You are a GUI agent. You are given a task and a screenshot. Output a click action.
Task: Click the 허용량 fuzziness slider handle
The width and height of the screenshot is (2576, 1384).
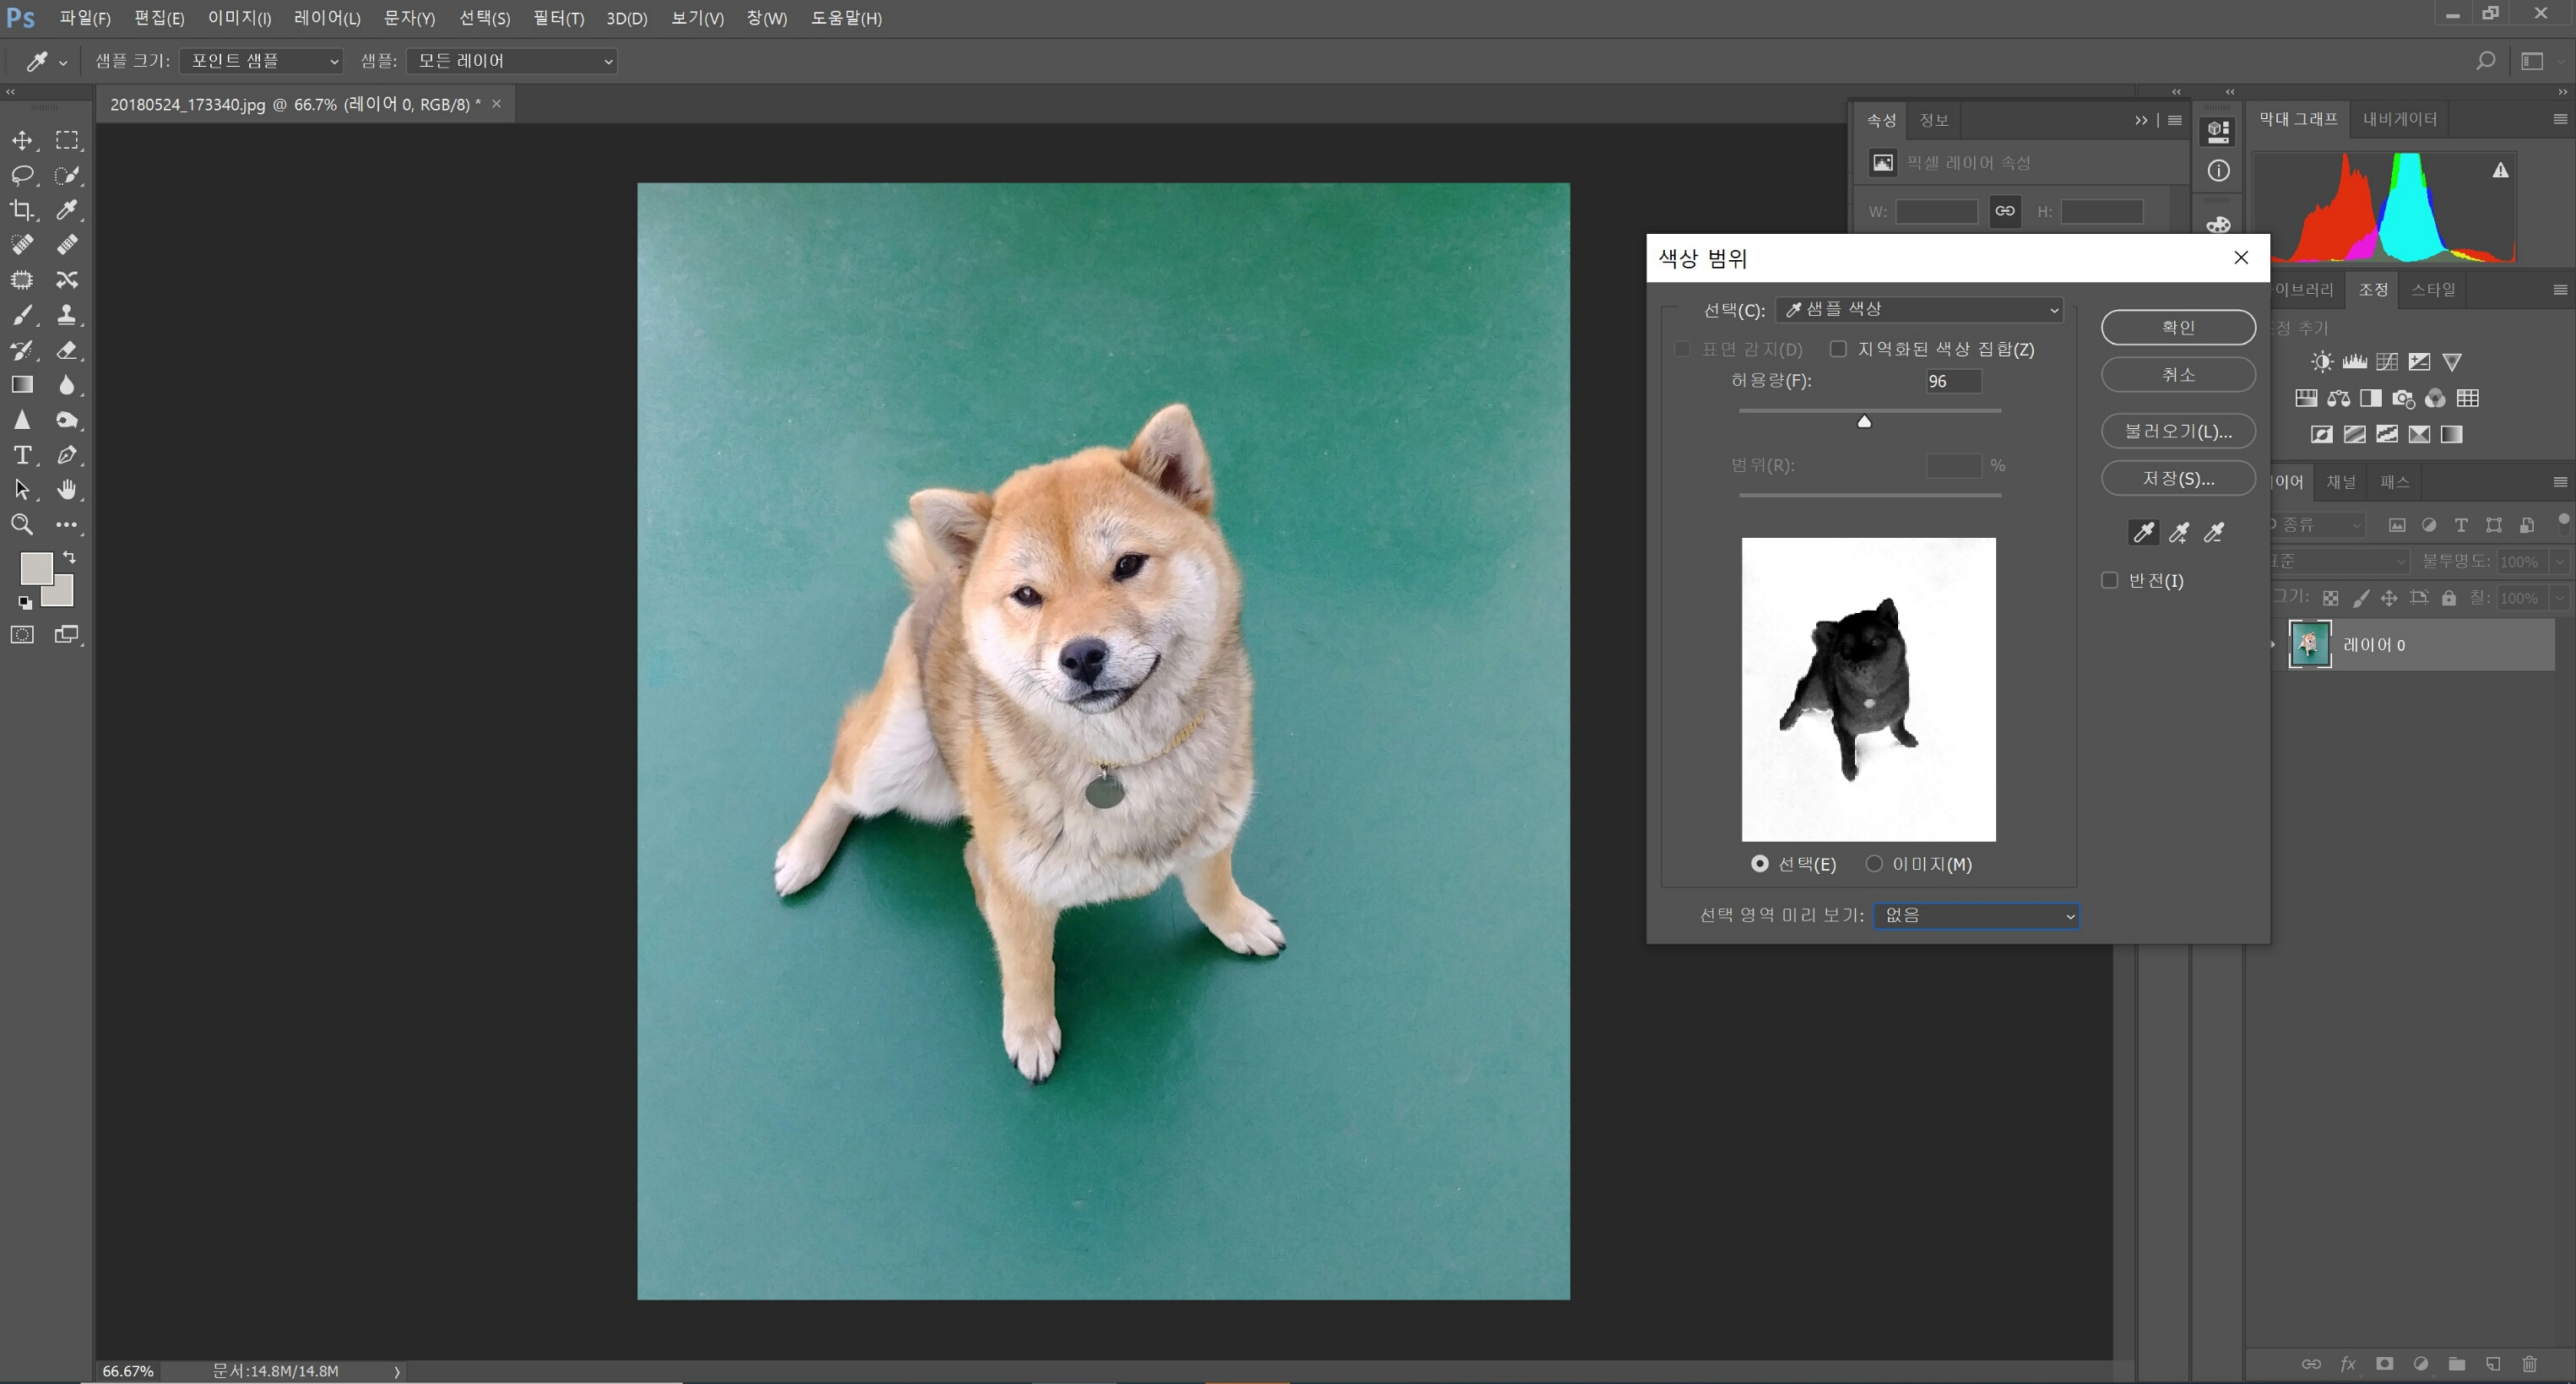click(x=1864, y=422)
